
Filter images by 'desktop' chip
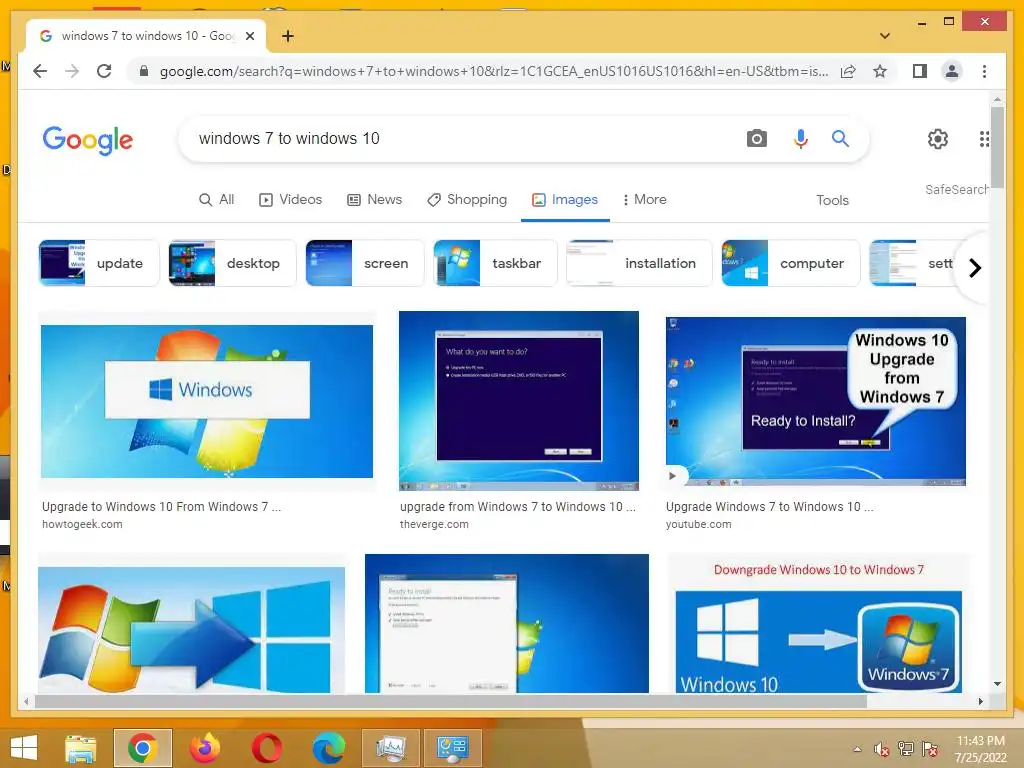[x=232, y=263]
